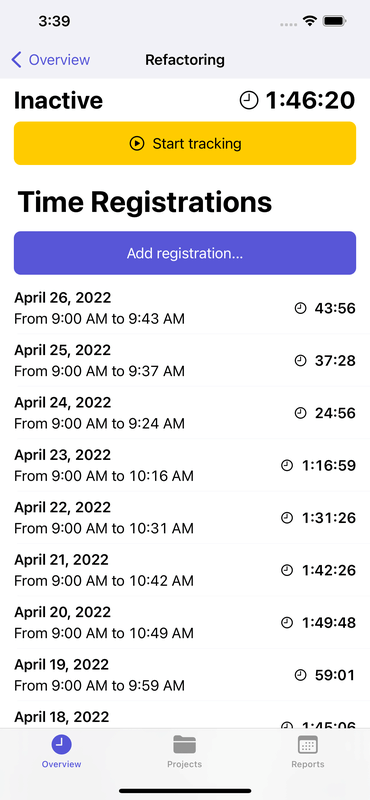The width and height of the screenshot is (370, 800).
Task: Tap the 1:46:20 total time label
Action: coord(310,100)
